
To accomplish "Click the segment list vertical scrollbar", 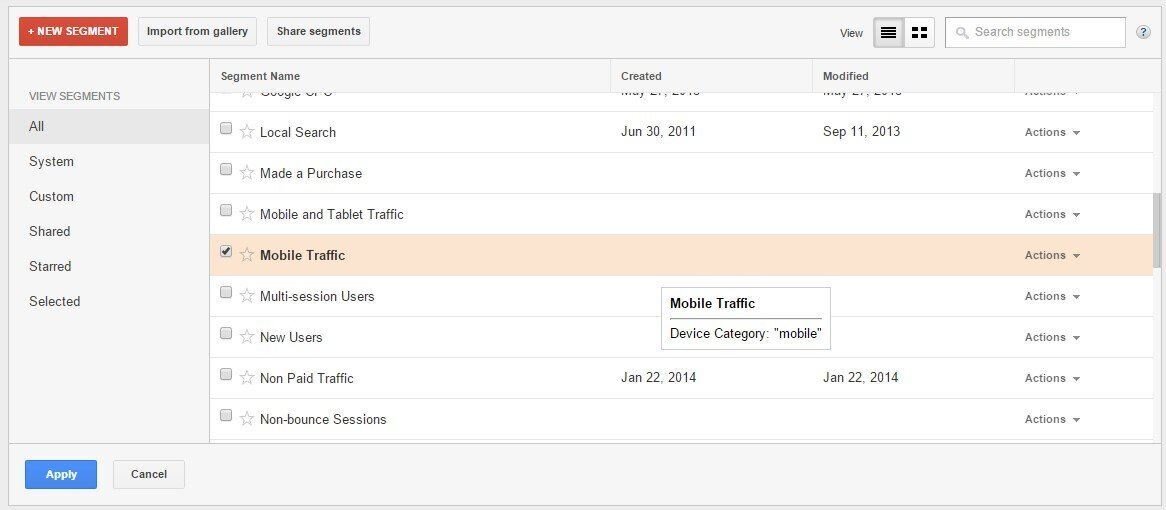I will click(1157, 230).
